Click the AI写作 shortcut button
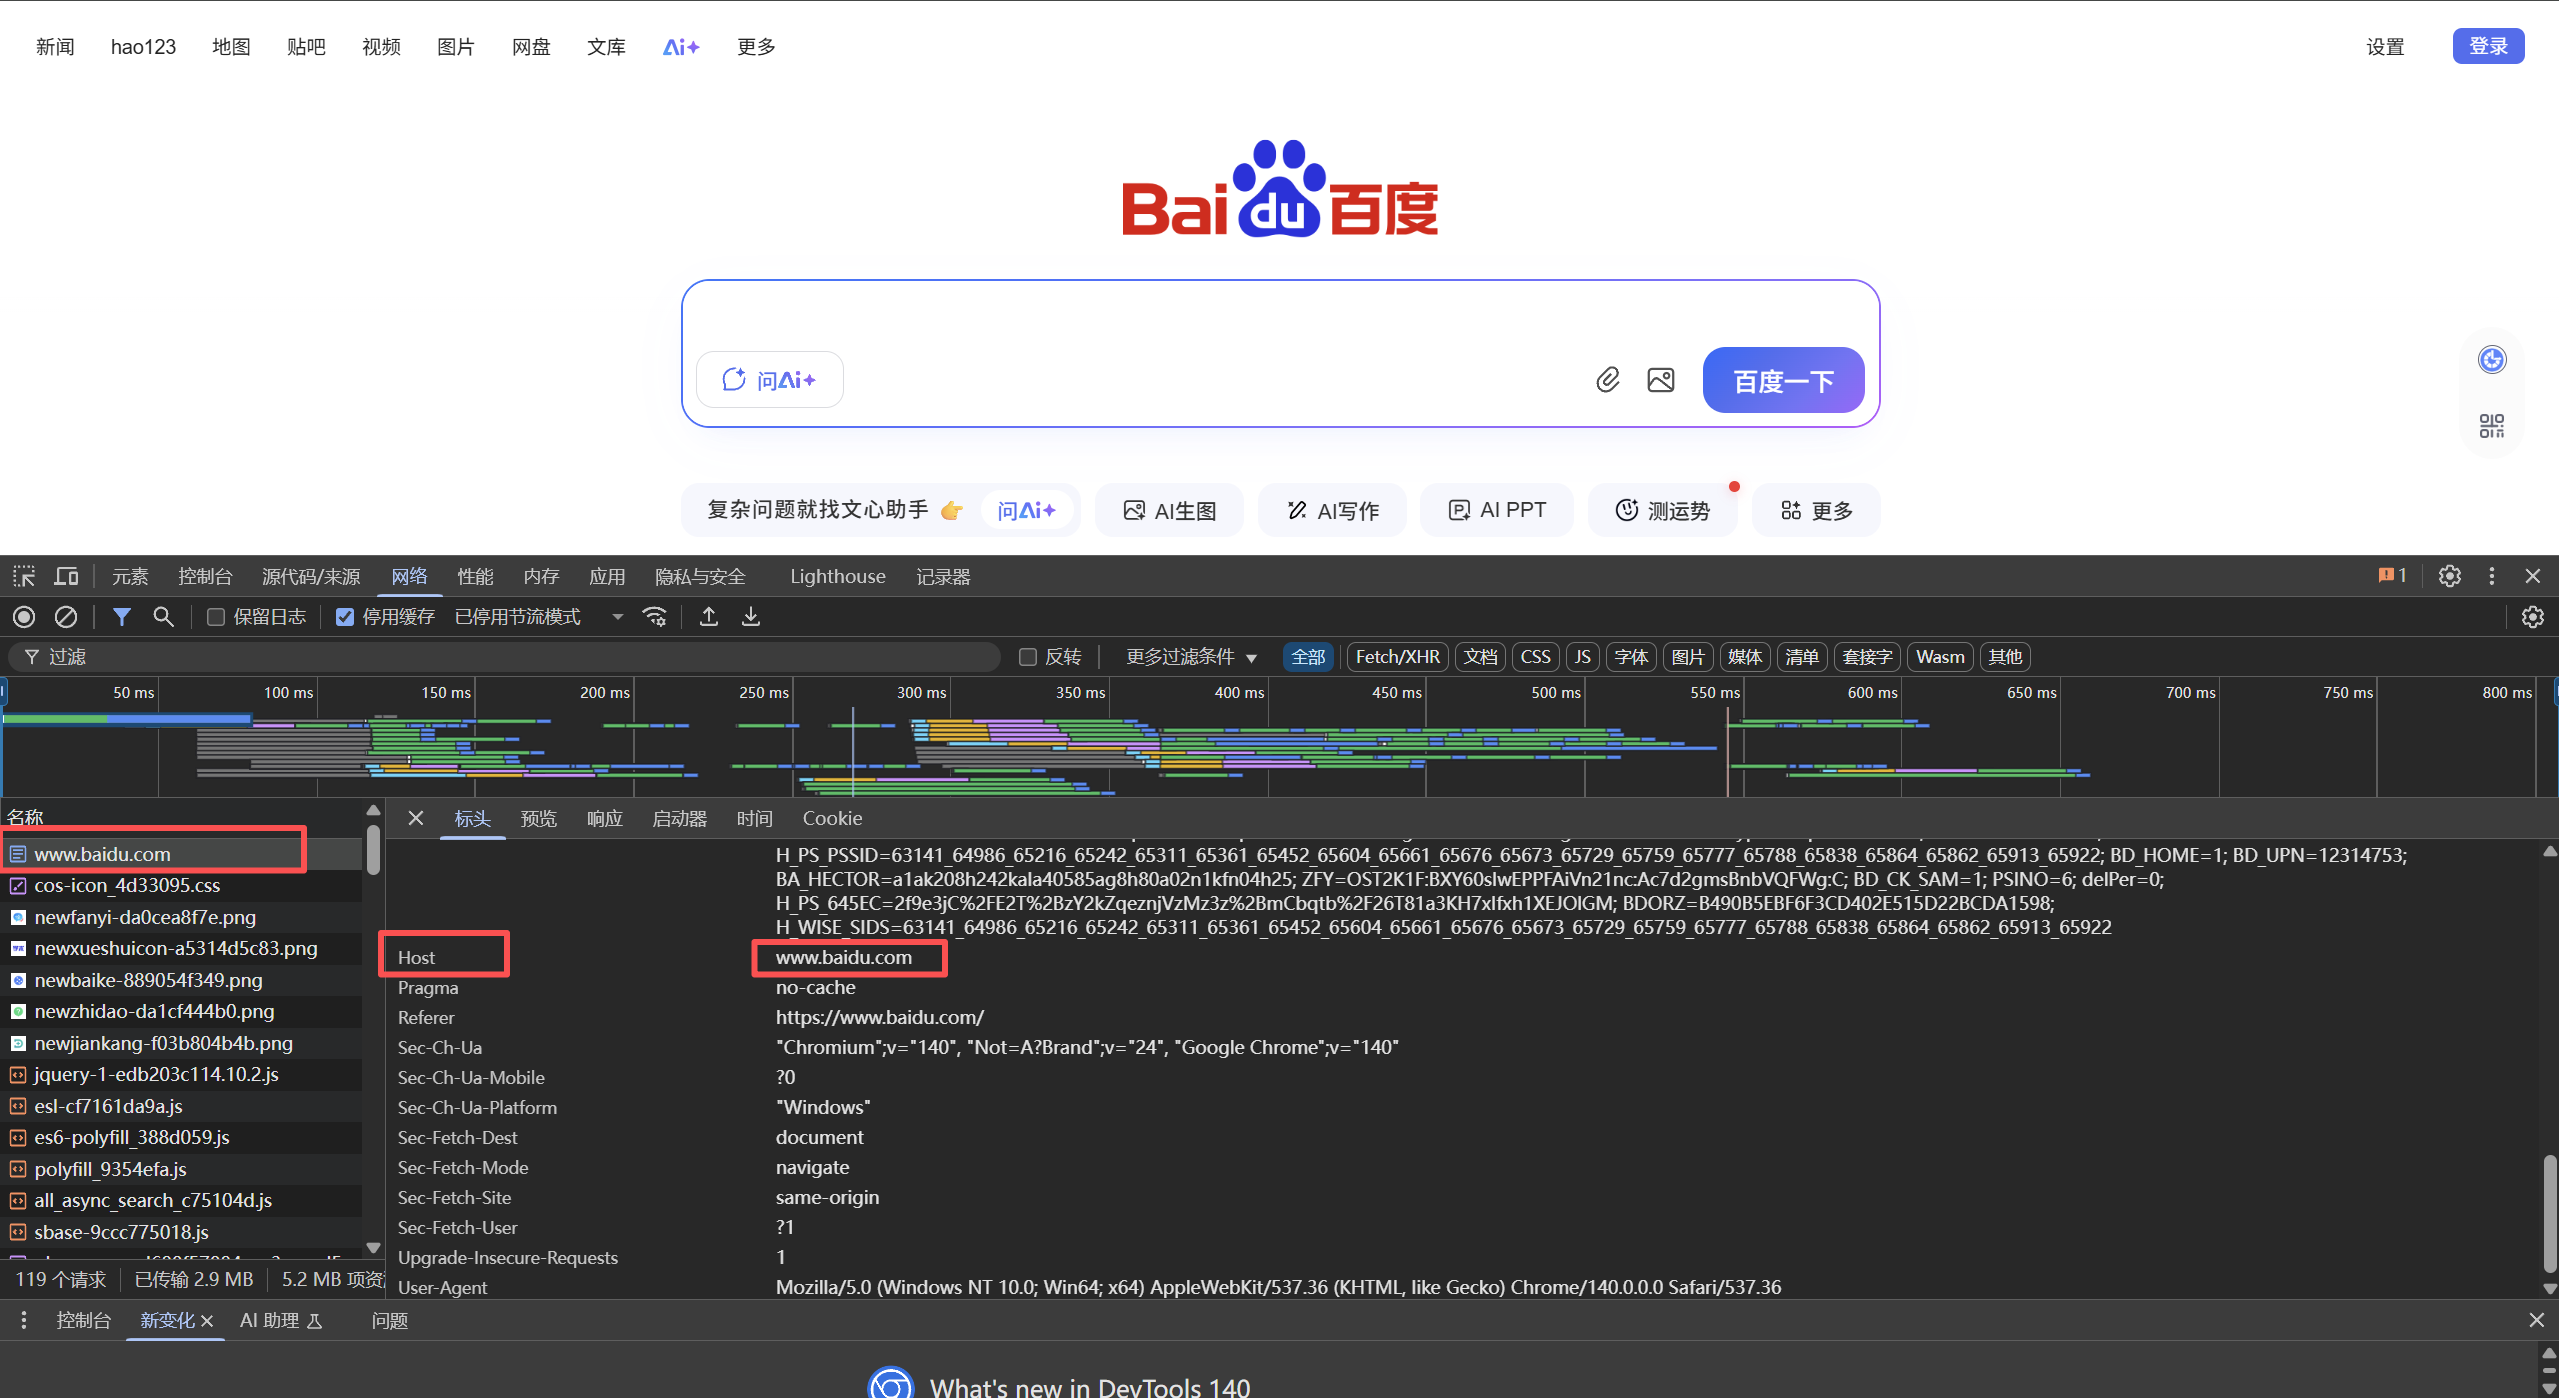 [1332, 510]
